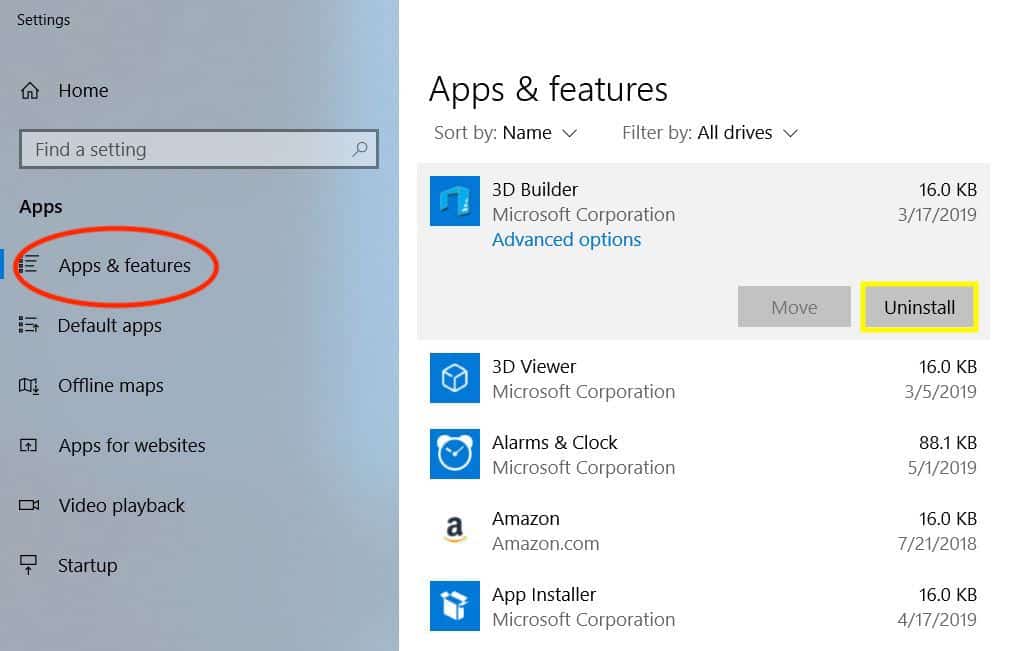The height and width of the screenshot is (651, 1019).
Task: Select the Amazon entry in the app list
Action: click(x=702, y=531)
